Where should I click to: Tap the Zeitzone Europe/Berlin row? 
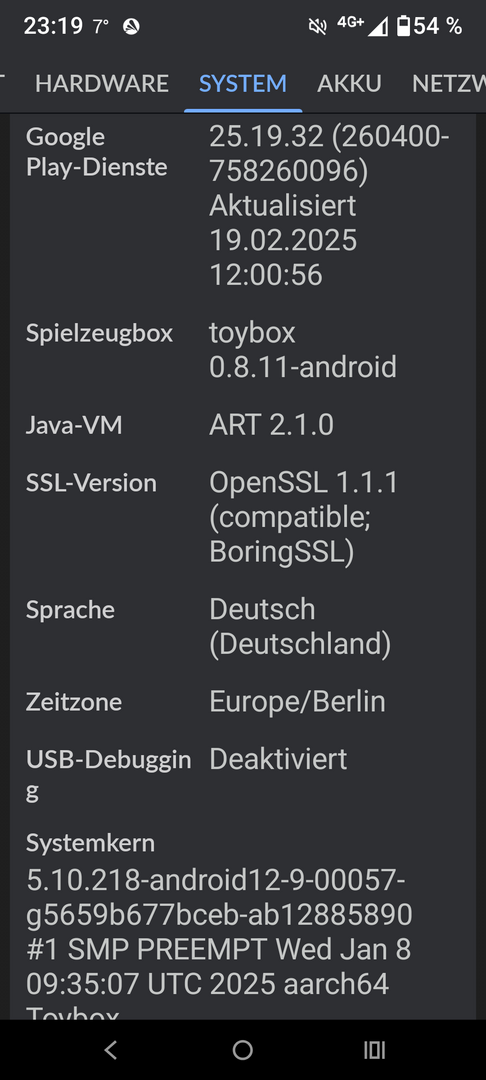242,702
